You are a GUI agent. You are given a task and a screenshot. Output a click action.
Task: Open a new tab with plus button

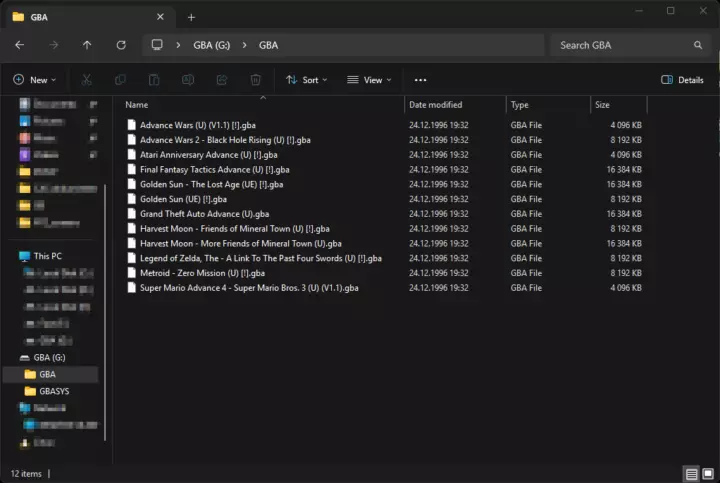coord(191,17)
